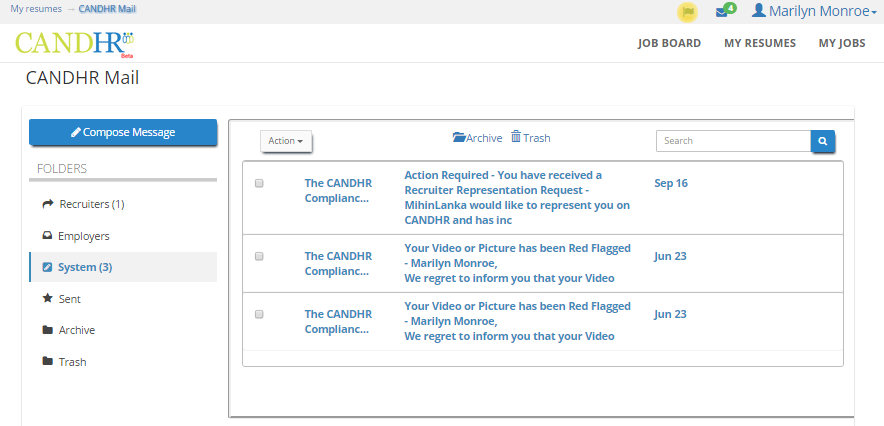The image size is (884, 426).
Task: Open MY RESUMES menu item
Action: 760,43
